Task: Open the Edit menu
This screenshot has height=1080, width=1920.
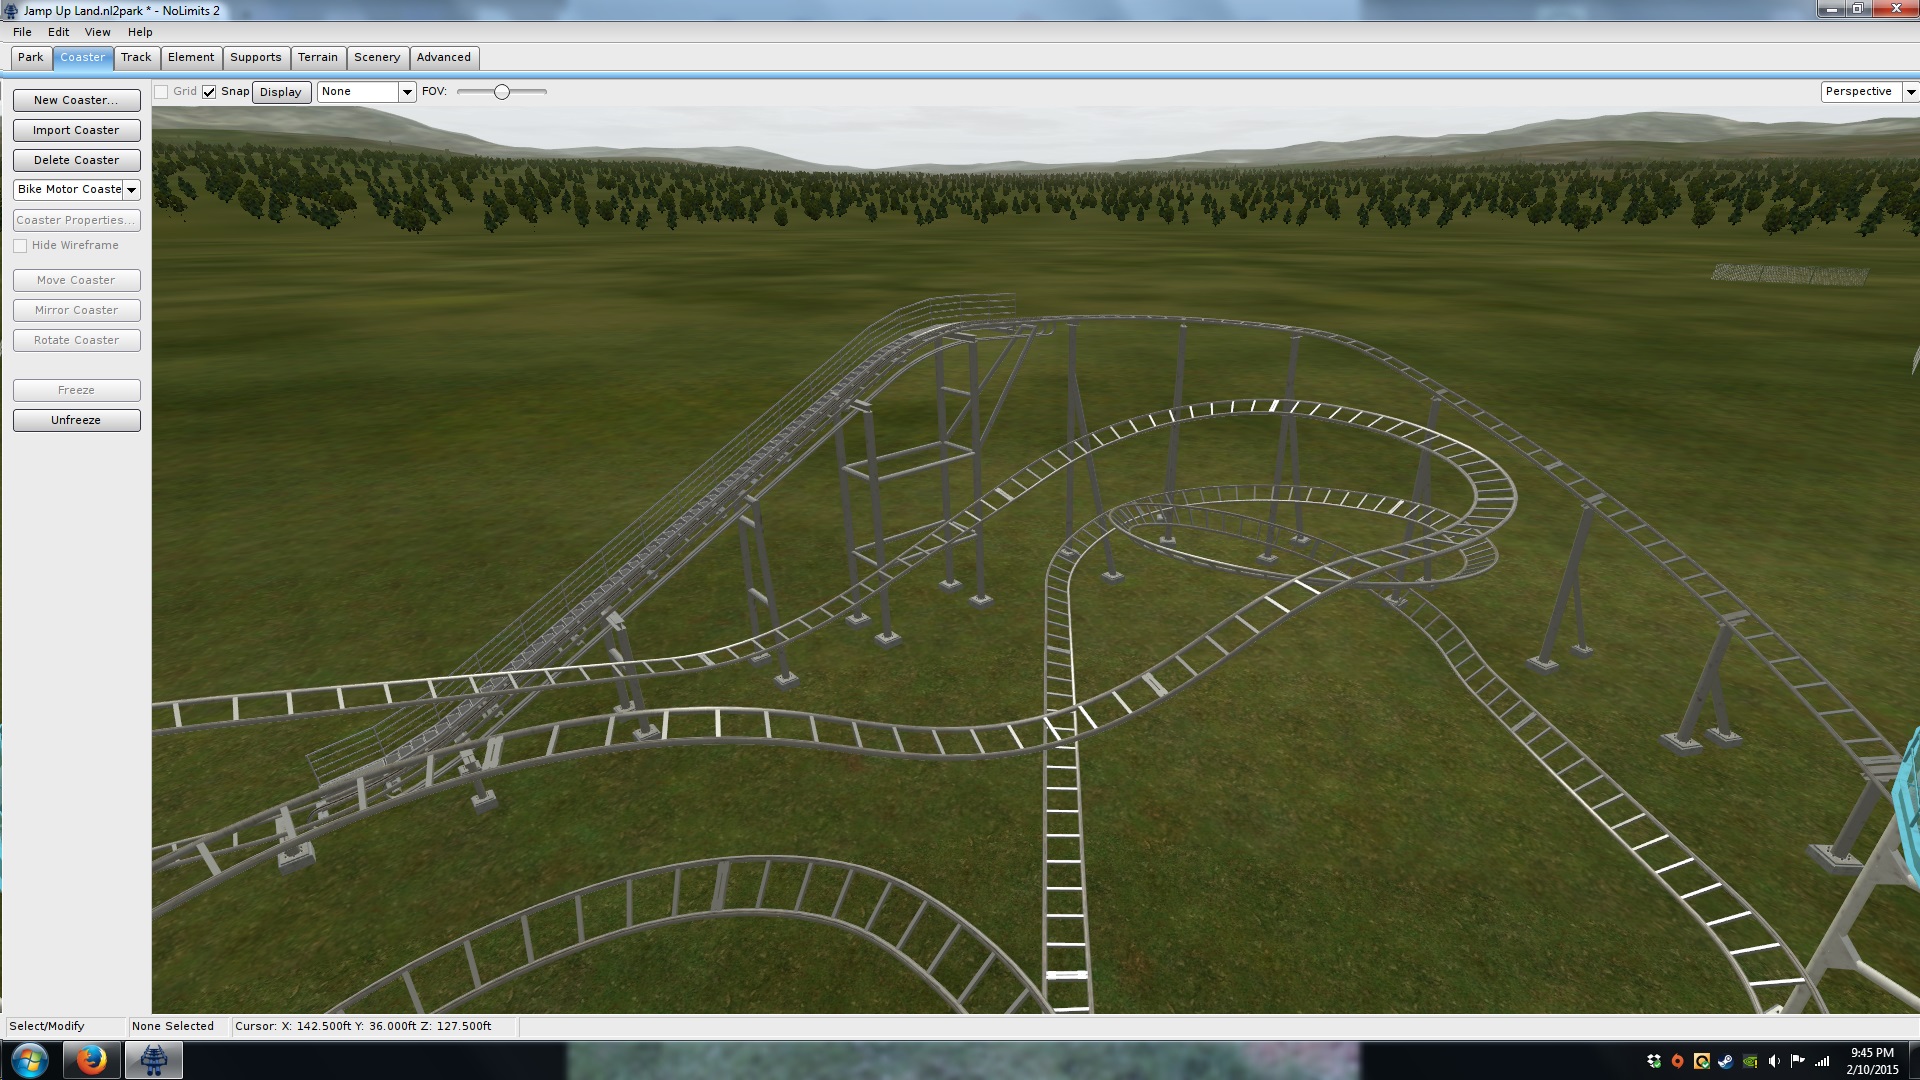Action: [58, 32]
